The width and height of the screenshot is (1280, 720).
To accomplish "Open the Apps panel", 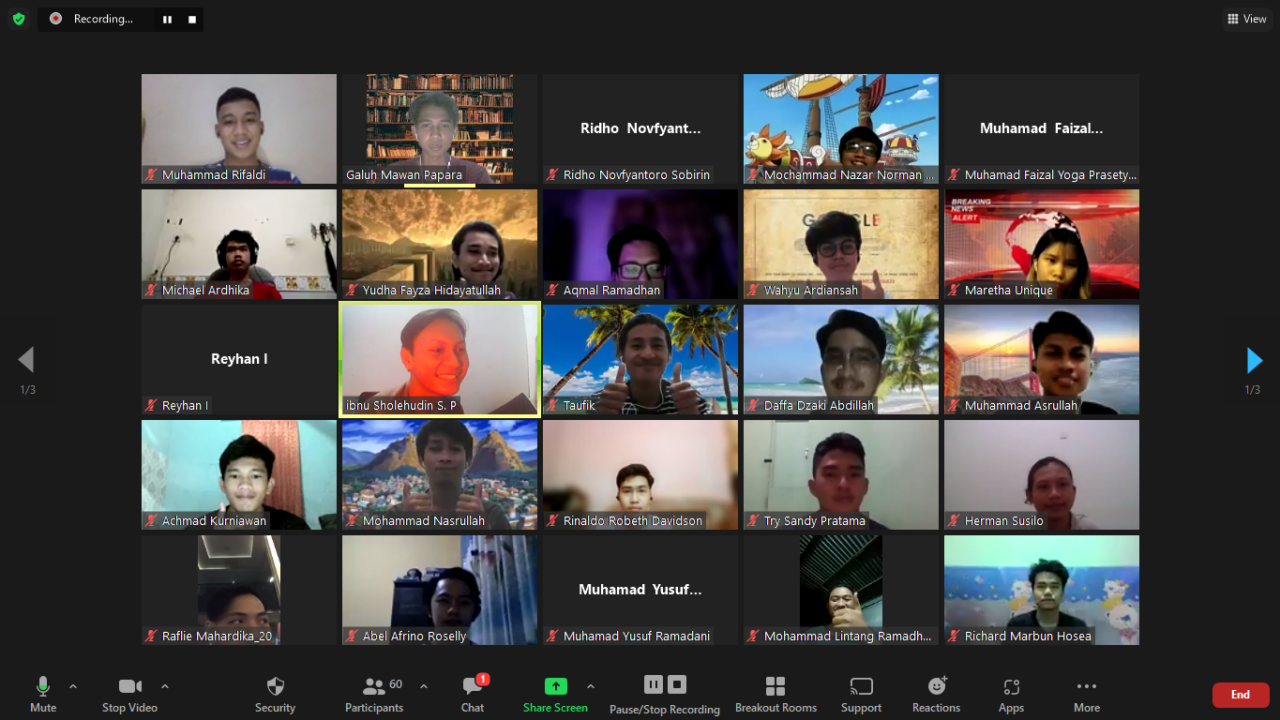I will (x=1011, y=687).
